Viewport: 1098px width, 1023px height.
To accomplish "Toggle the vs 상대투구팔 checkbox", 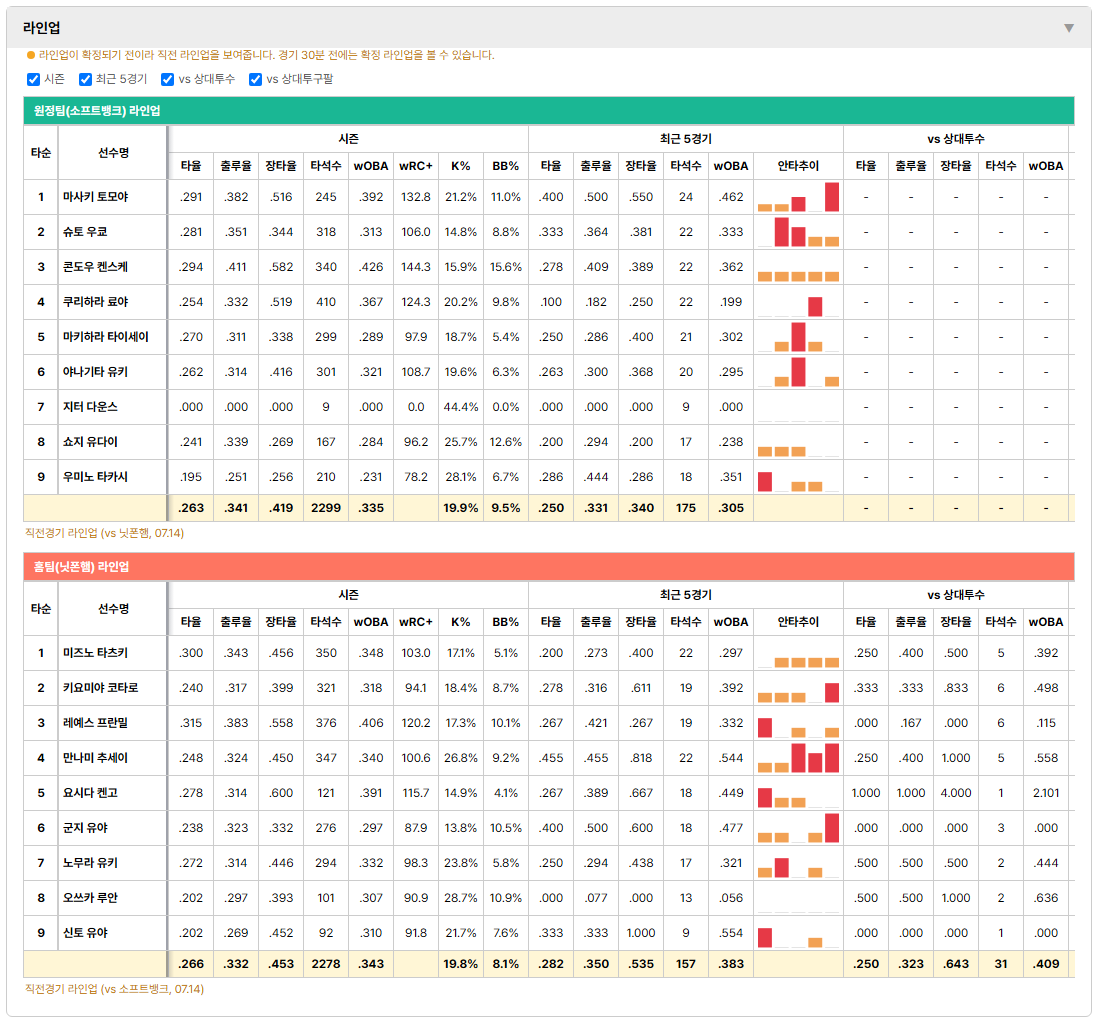I will point(256,79).
